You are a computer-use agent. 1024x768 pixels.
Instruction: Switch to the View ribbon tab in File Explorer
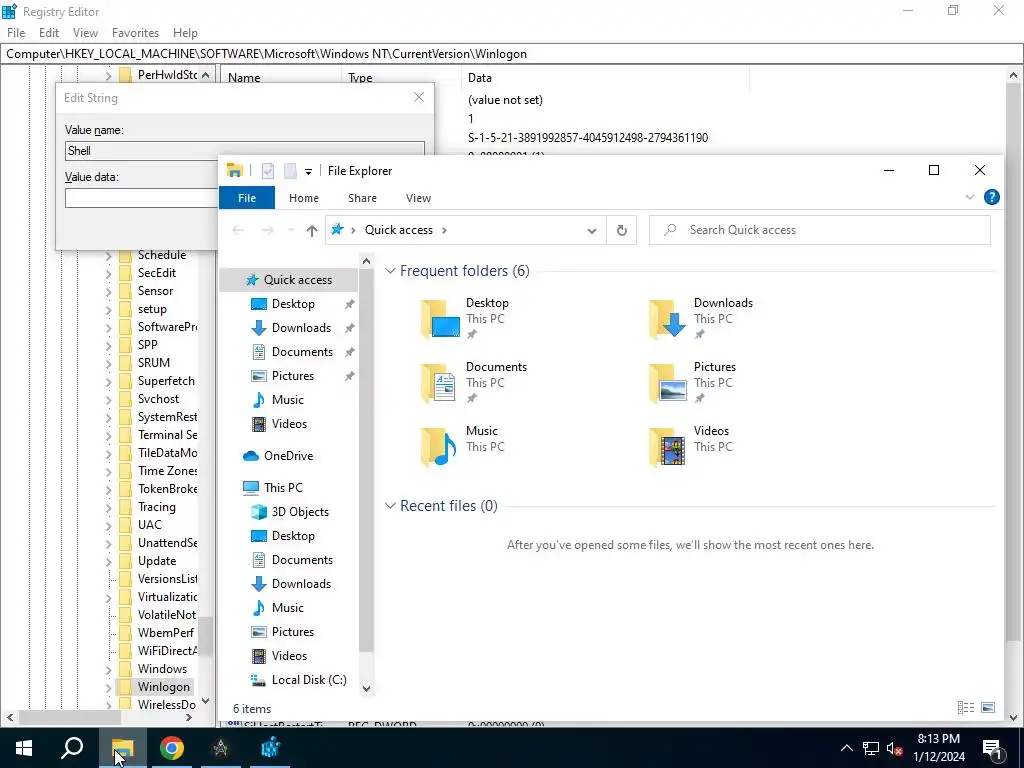(419, 198)
